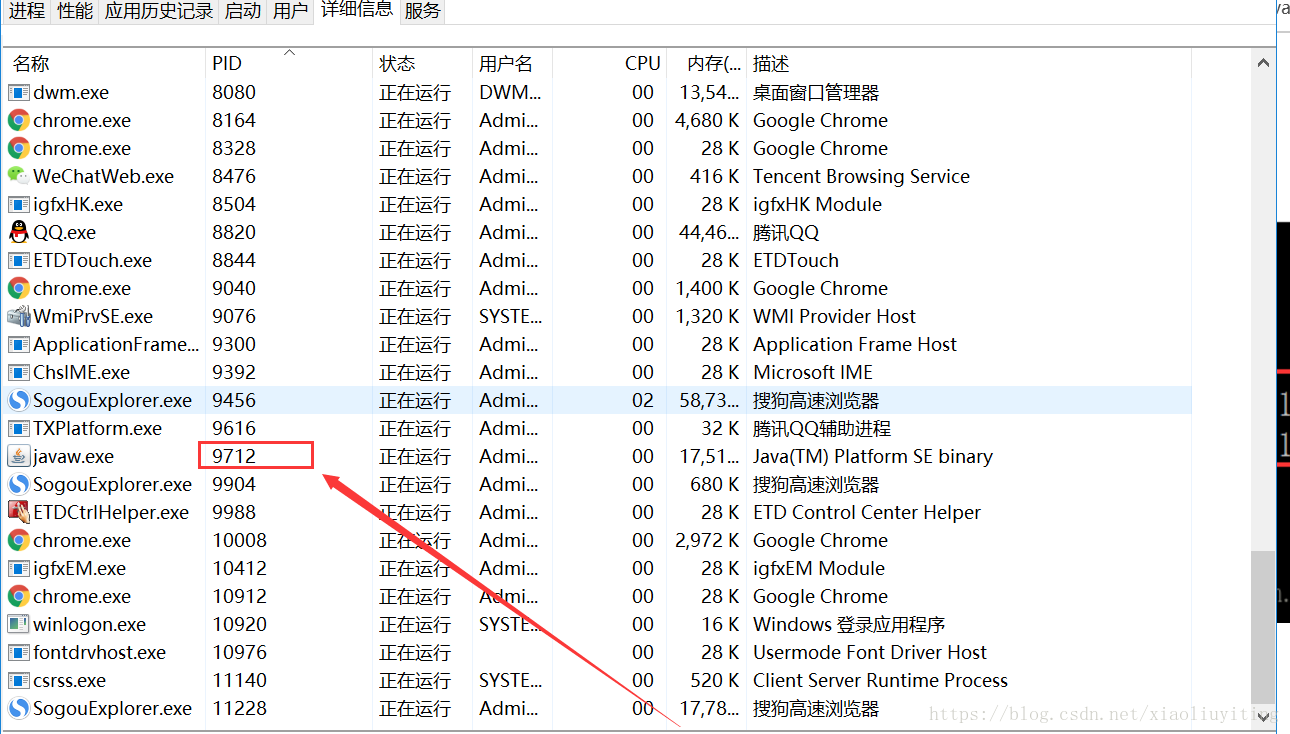Click SogouExplorer icon for PID 9456
The height and width of the screenshot is (734, 1290).
point(18,400)
